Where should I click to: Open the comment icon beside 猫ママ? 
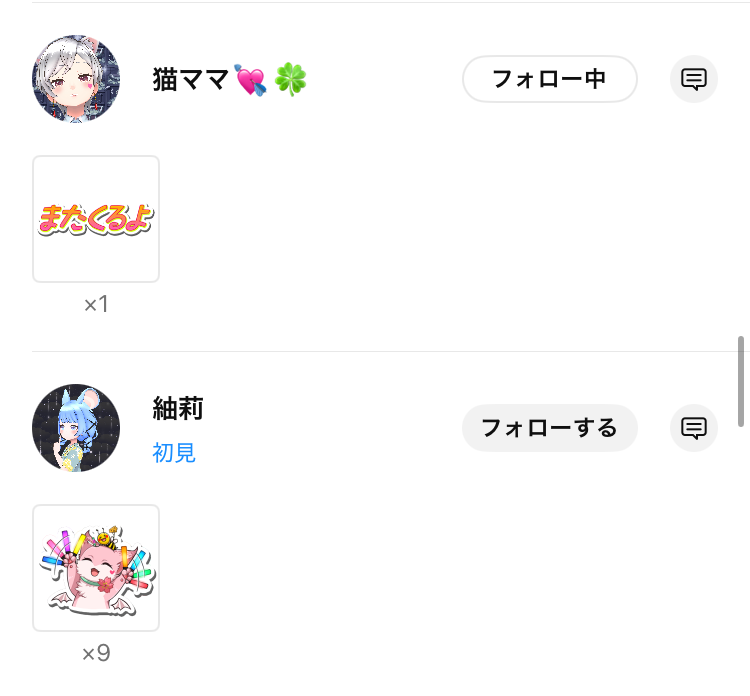[694, 79]
